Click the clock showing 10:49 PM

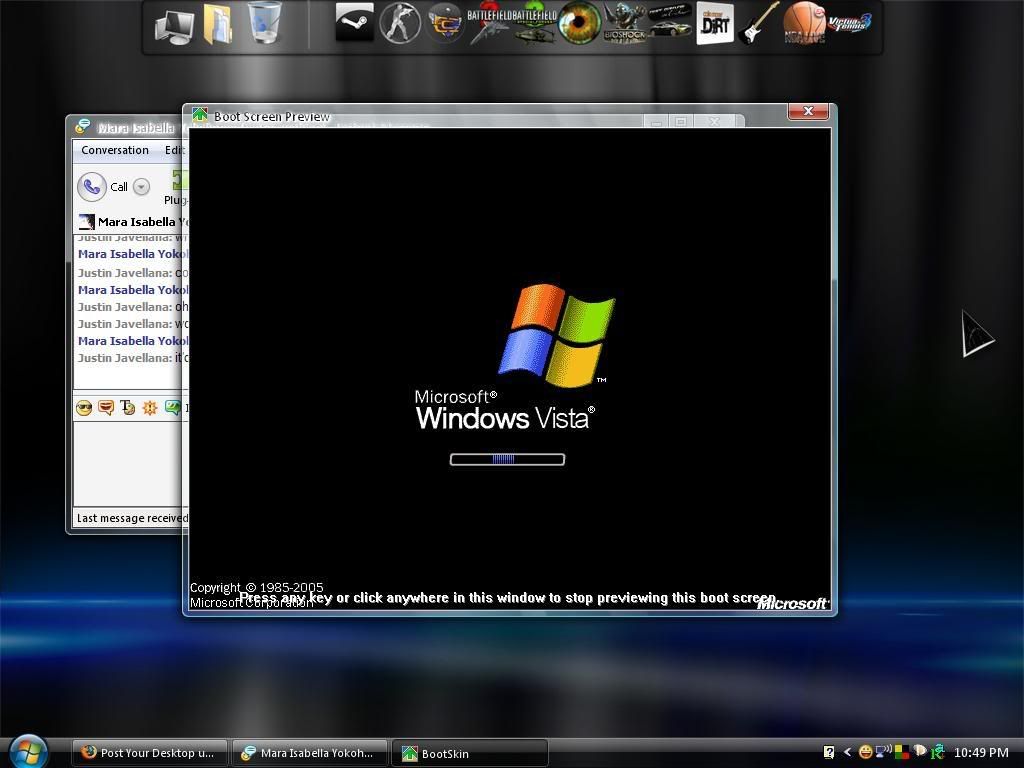pos(980,753)
